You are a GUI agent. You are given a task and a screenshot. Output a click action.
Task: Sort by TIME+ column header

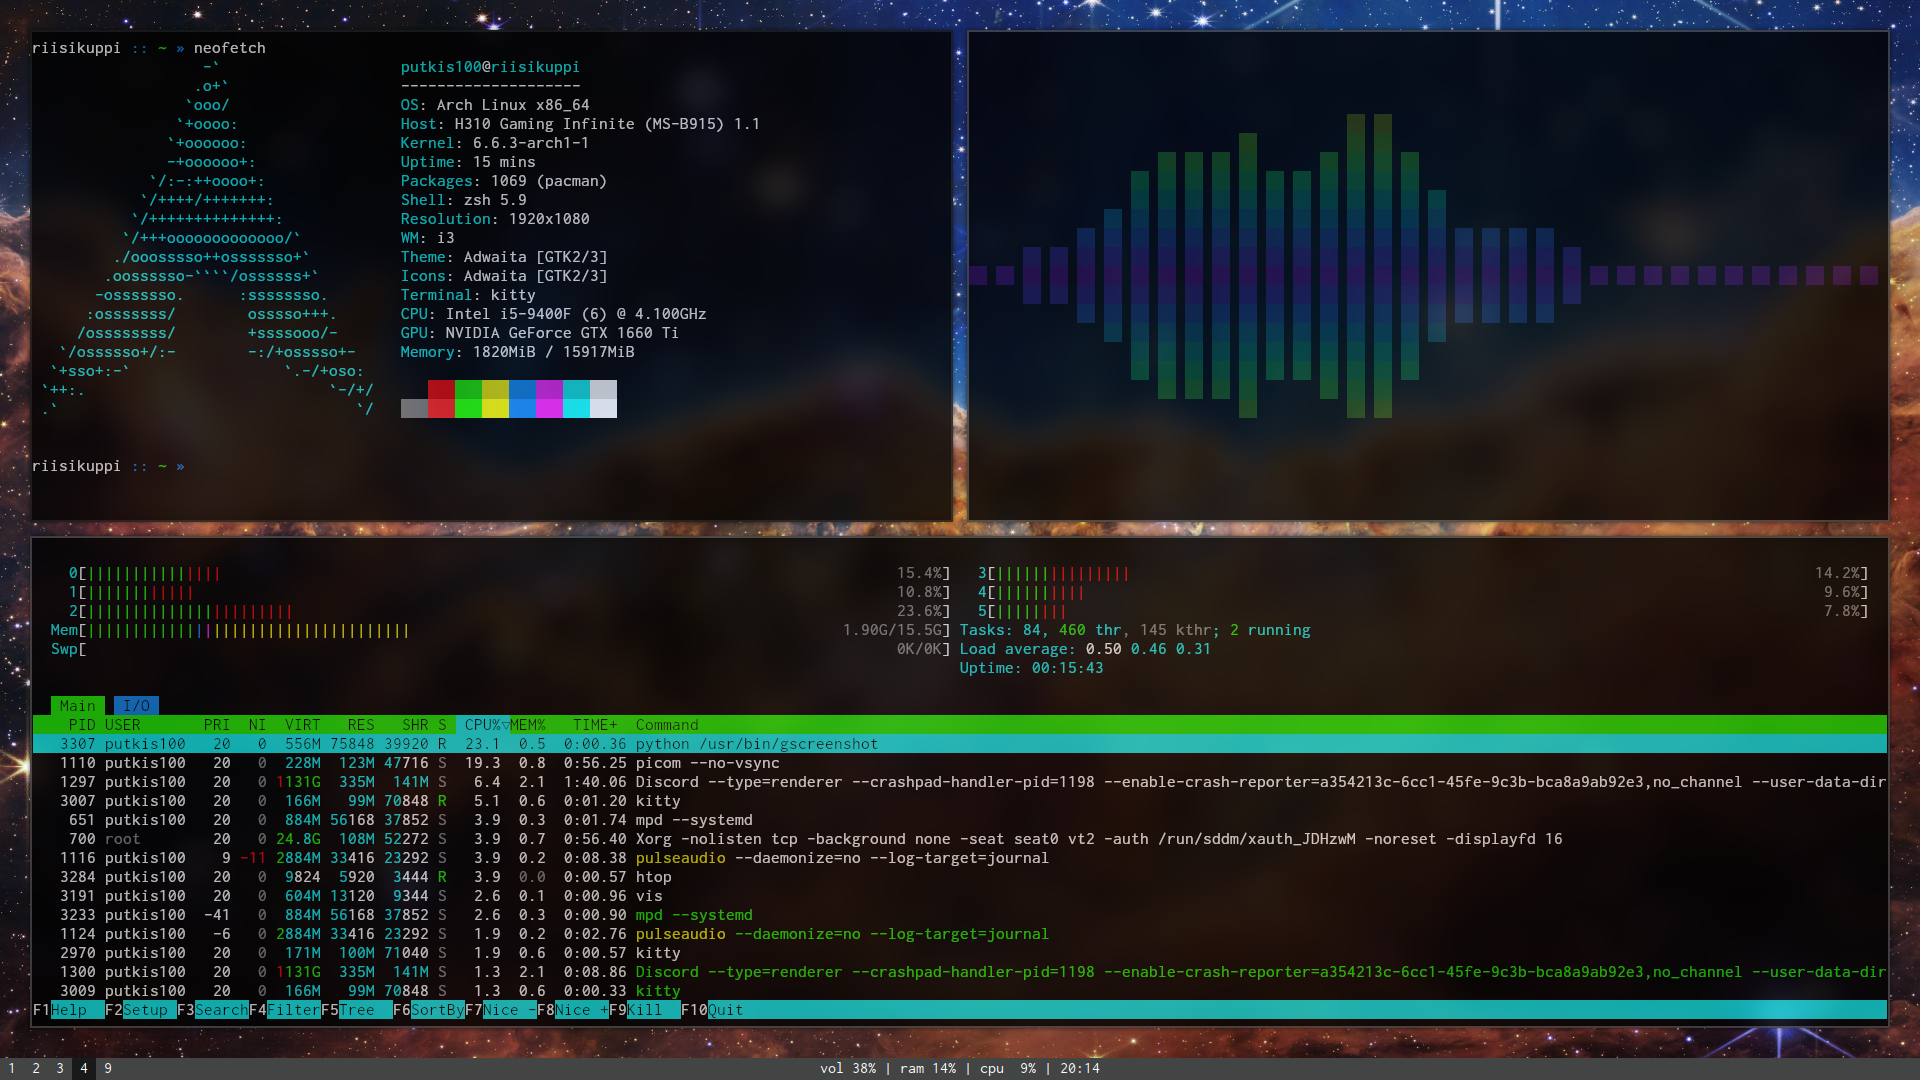pyautogui.click(x=595, y=725)
